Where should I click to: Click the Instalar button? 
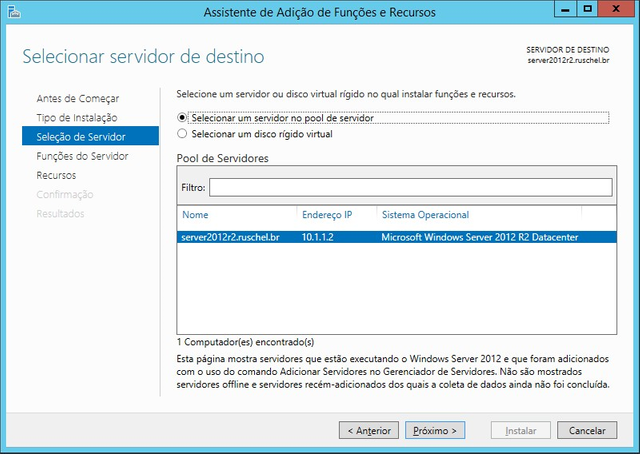(520, 430)
